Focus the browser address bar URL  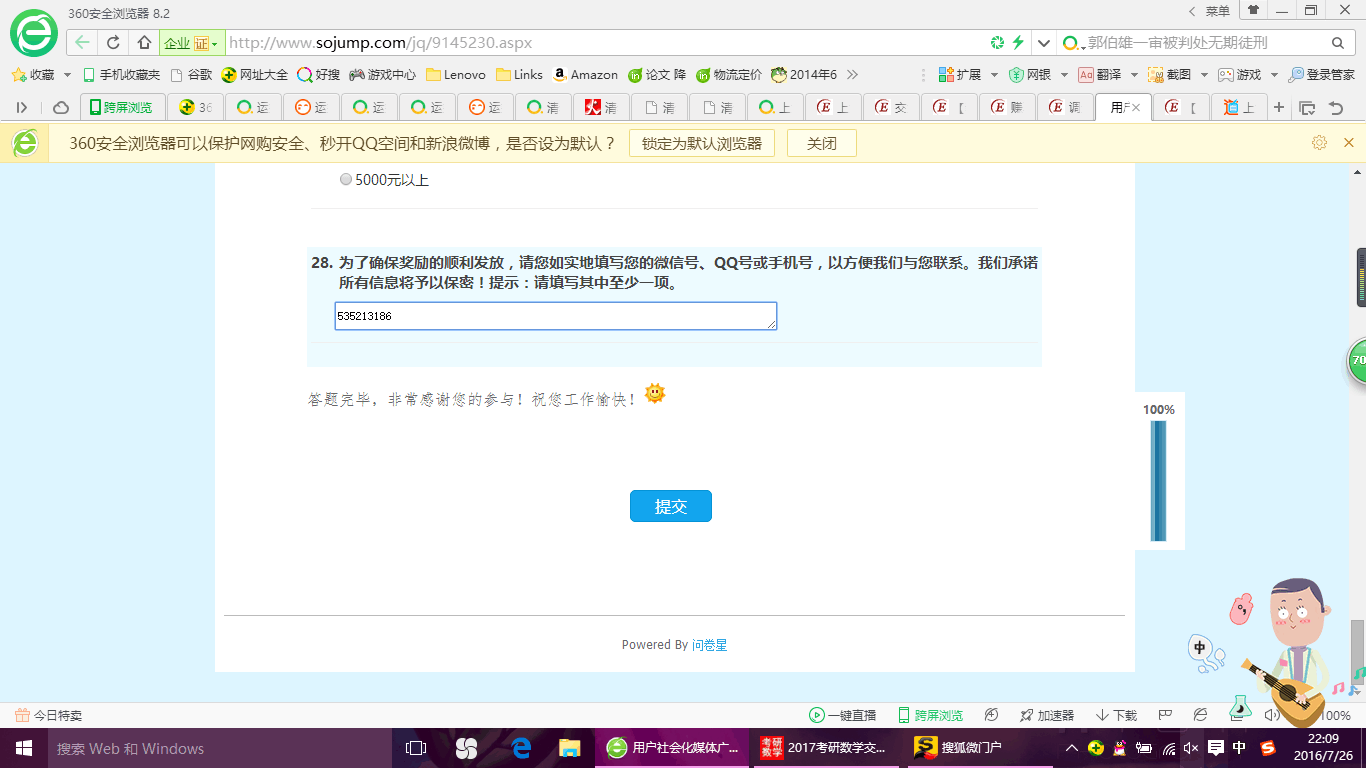[x=605, y=43]
